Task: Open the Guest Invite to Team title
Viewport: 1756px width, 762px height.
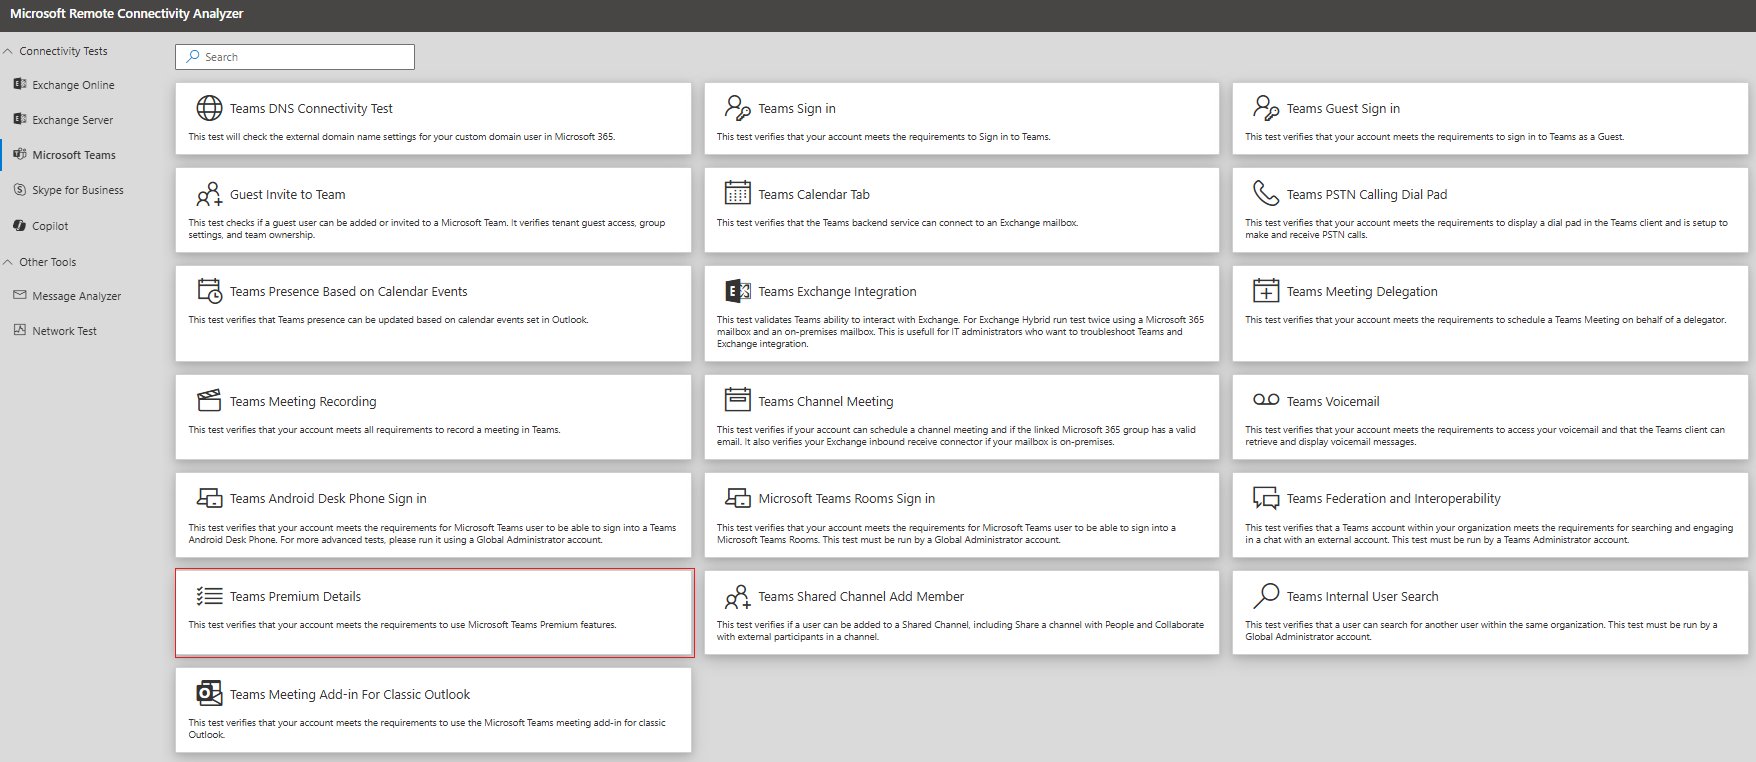Action: tap(288, 194)
